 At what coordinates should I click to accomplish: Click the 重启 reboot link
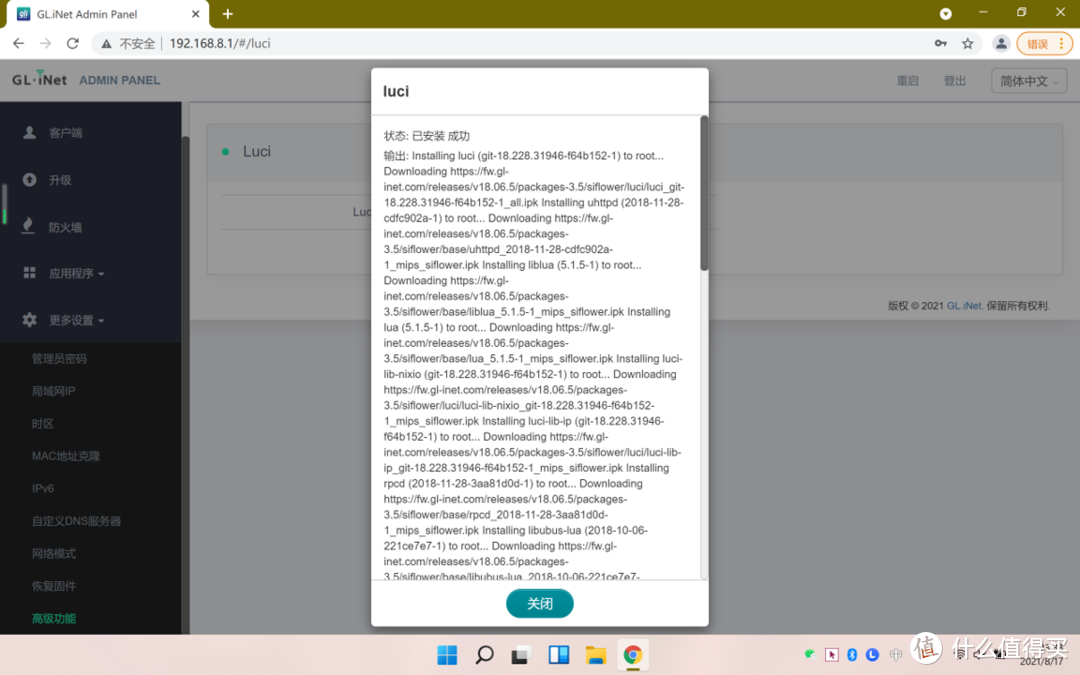[x=907, y=80]
